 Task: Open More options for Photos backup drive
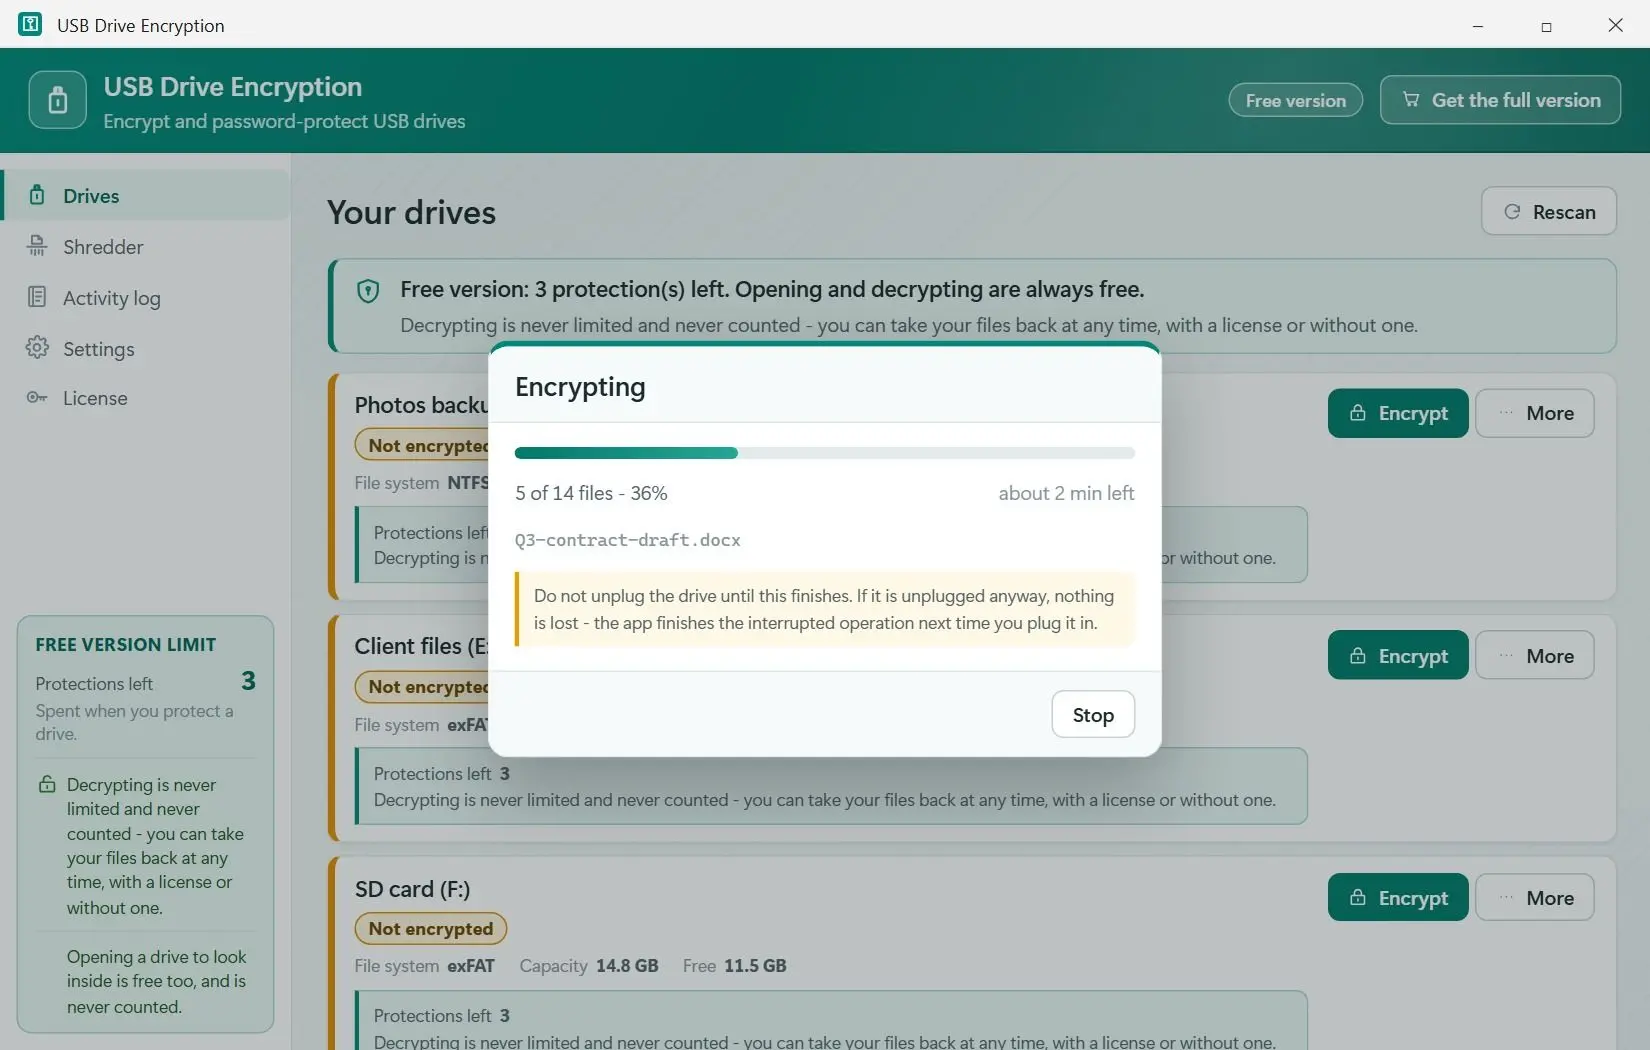pyautogui.click(x=1534, y=413)
